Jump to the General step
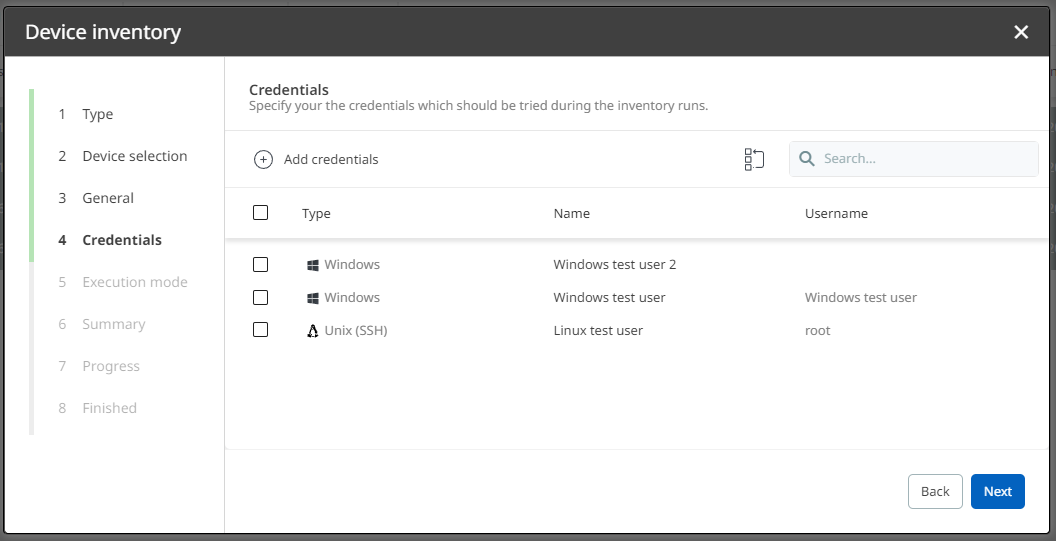Screen dimensions: 1056x541 coord(108,198)
